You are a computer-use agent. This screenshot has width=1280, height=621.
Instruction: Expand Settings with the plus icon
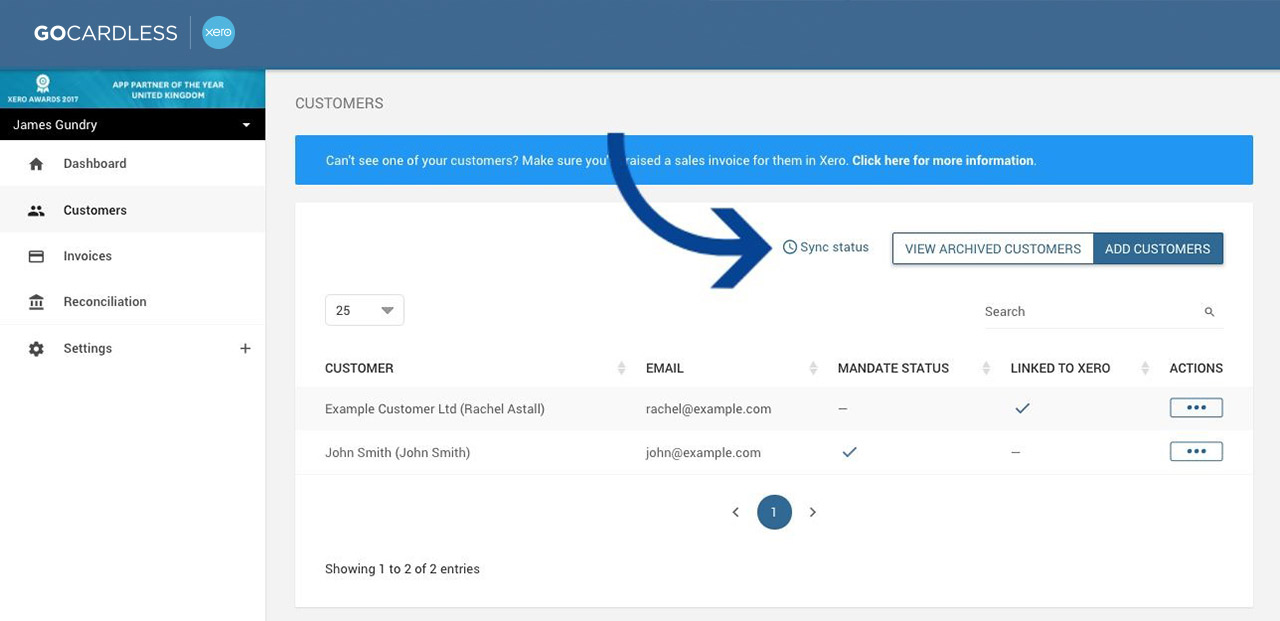(x=245, y=349)
